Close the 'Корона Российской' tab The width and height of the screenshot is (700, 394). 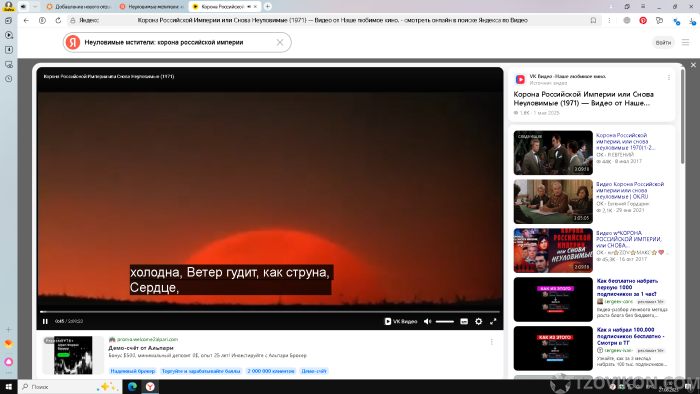pyautogui.click(x=255, y=7)
